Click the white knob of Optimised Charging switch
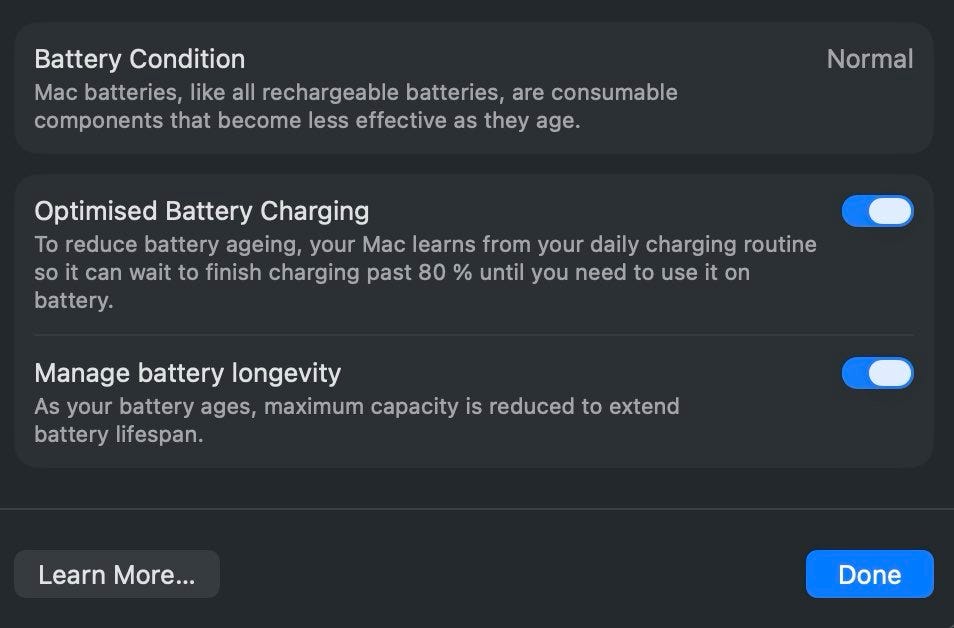The image size is (954, 628). pyautogui.click(x=890, y=211)
